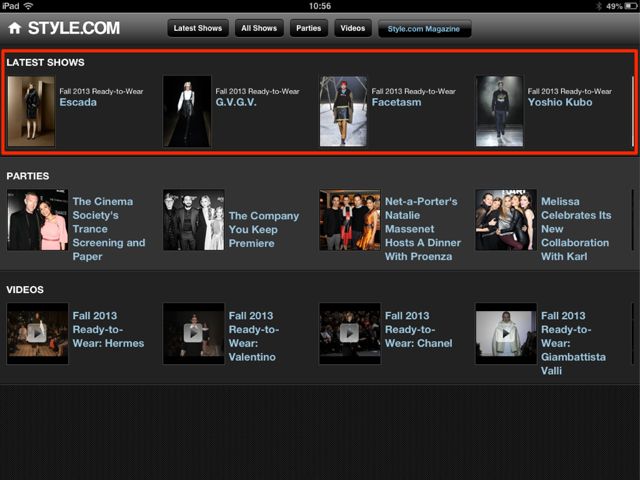Screen dimensions: 640x480
Task: Tap the Wi-Fi status icon
Action: [x=28, y=6]
